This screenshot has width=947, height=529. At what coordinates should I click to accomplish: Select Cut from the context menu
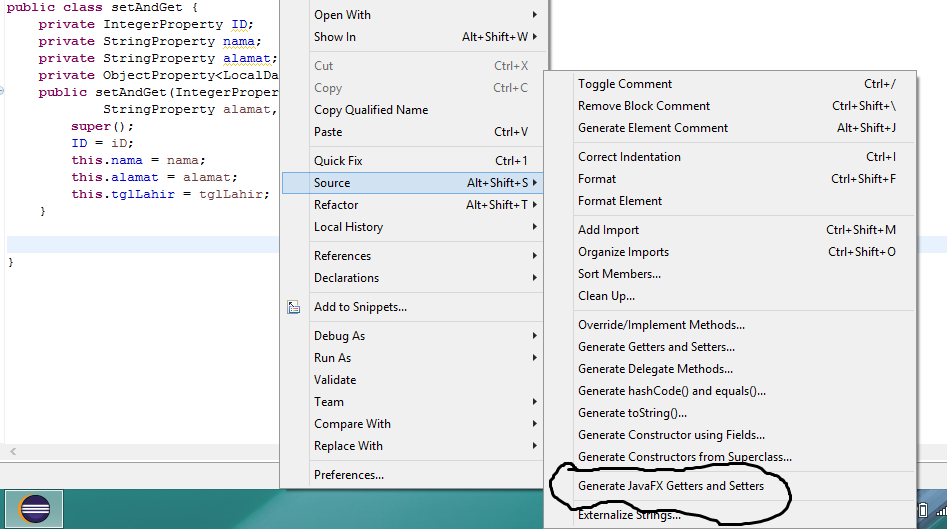tap(414, 66)
